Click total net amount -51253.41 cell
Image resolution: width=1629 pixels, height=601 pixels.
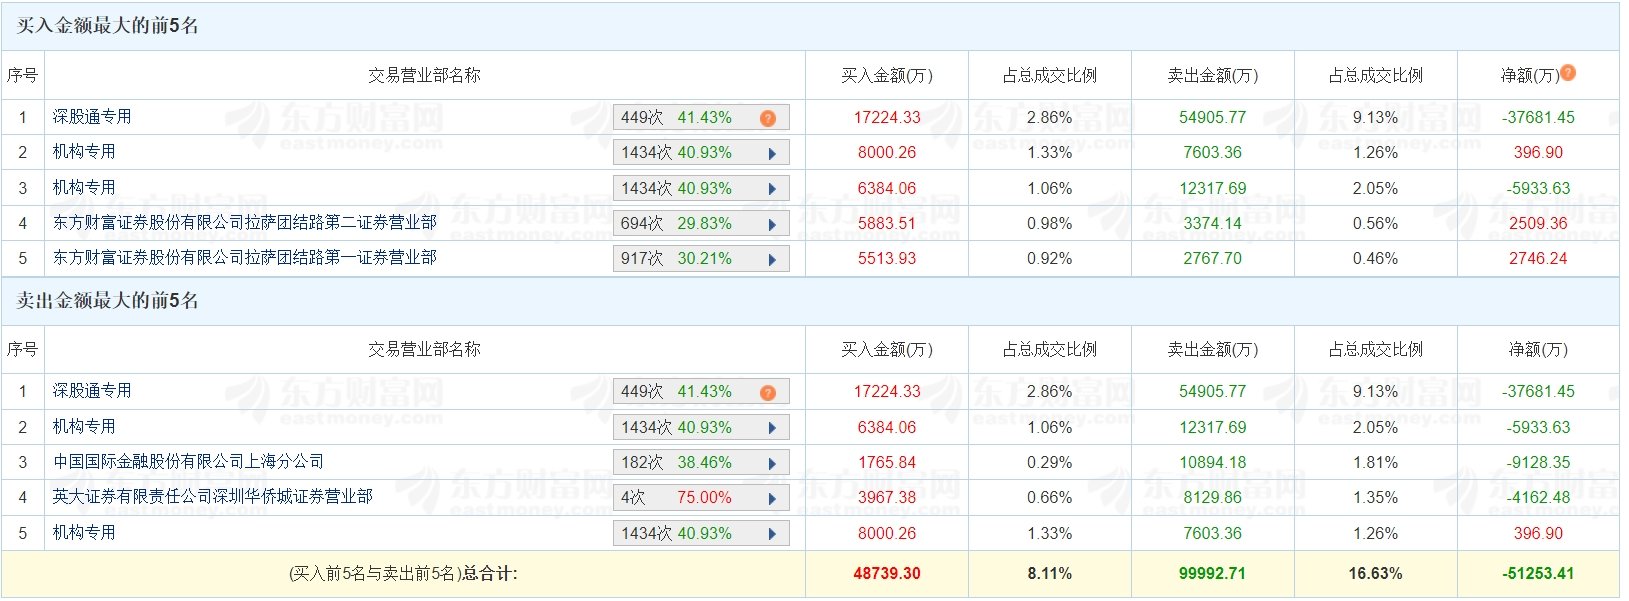click(1538, 574)
